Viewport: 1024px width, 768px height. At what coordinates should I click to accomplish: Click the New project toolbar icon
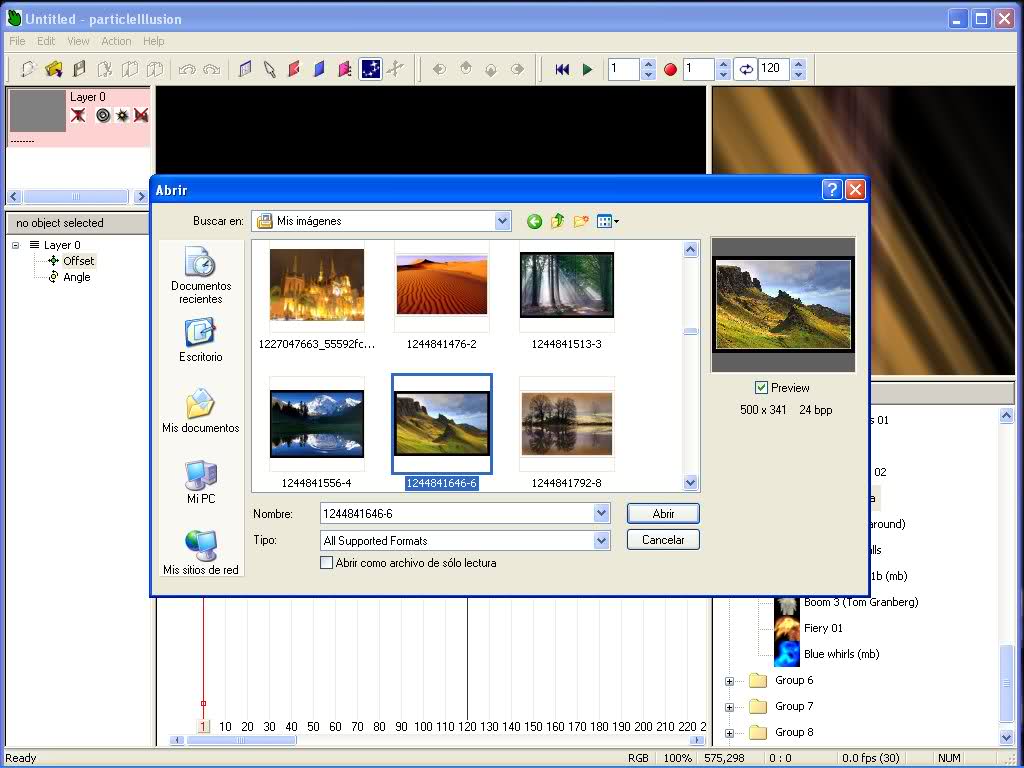[x=27, y=69]
